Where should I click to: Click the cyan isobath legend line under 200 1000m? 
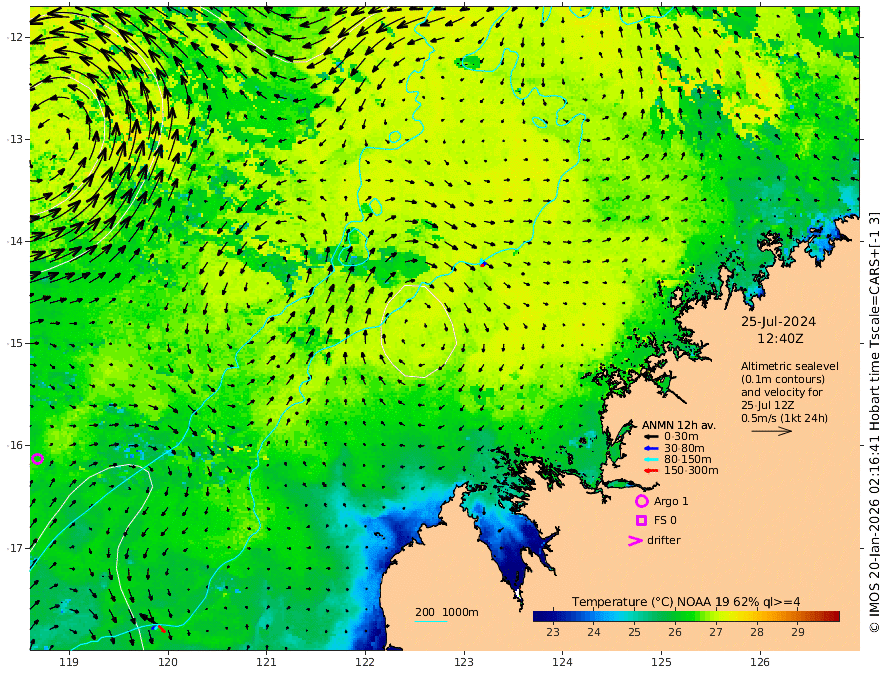pyautogui.click(x=431, y=621)
